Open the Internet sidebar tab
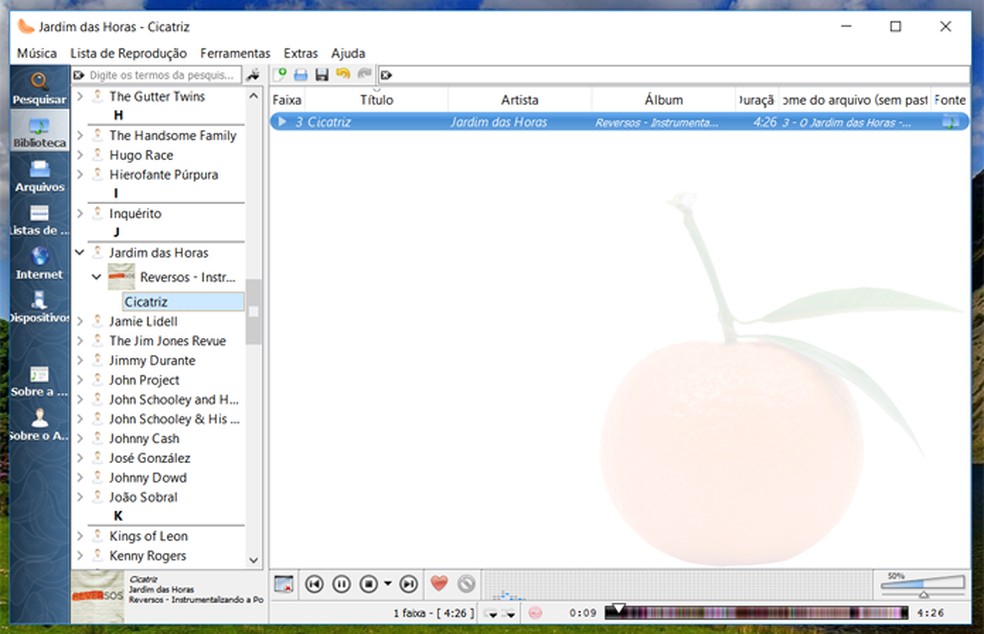The width and height of the screenshot is (984, 634). (39, 263)
